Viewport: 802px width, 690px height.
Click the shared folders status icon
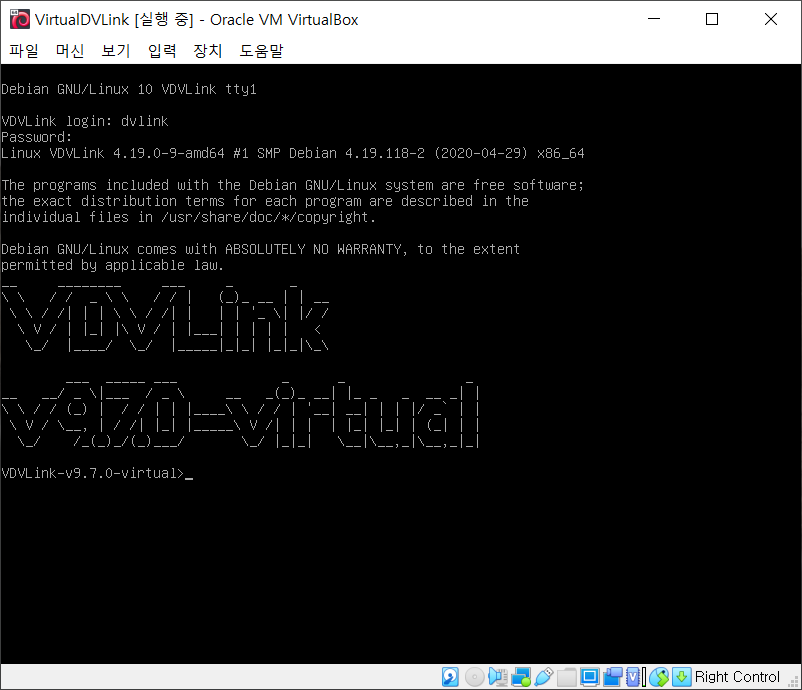(x=567, y=677)
